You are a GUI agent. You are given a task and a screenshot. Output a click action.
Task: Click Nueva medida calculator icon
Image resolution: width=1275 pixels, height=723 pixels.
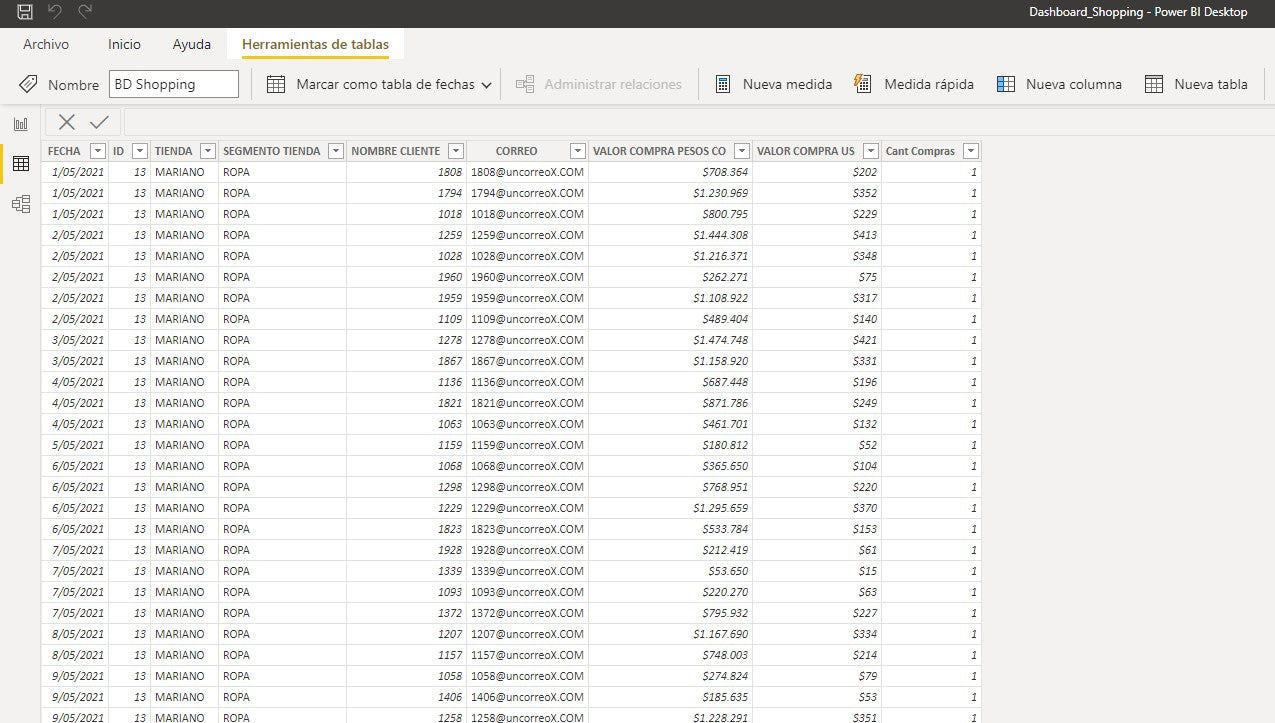click(723, 84)
